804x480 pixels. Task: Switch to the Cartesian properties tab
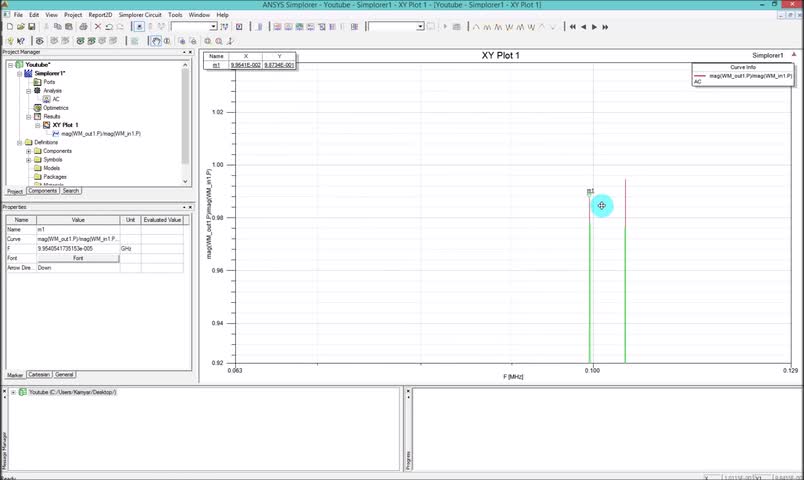pos(39,375)
